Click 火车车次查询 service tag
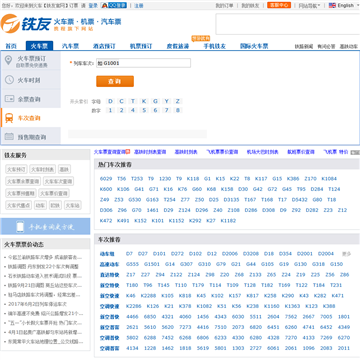 58,181
